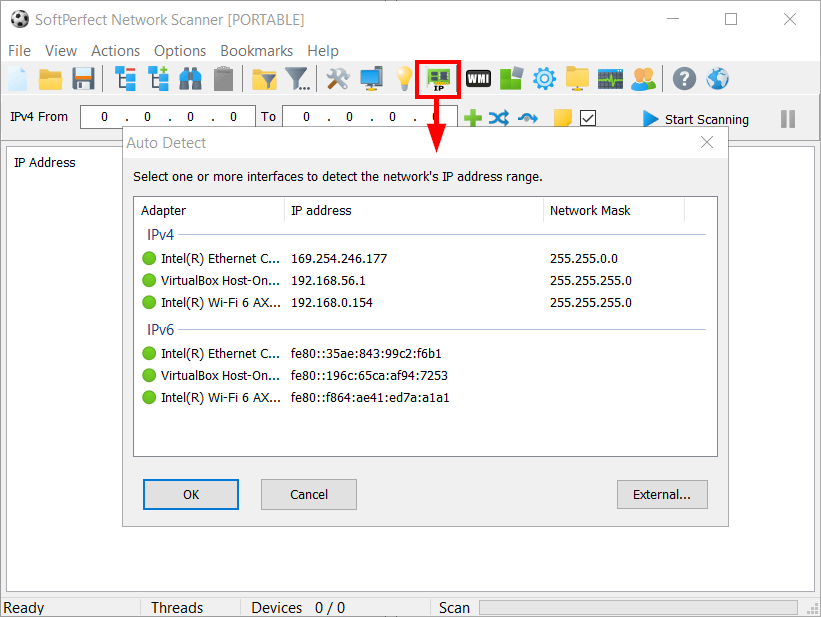
Task: Open file using the yellow folder icon
Action: click(51, 79)
